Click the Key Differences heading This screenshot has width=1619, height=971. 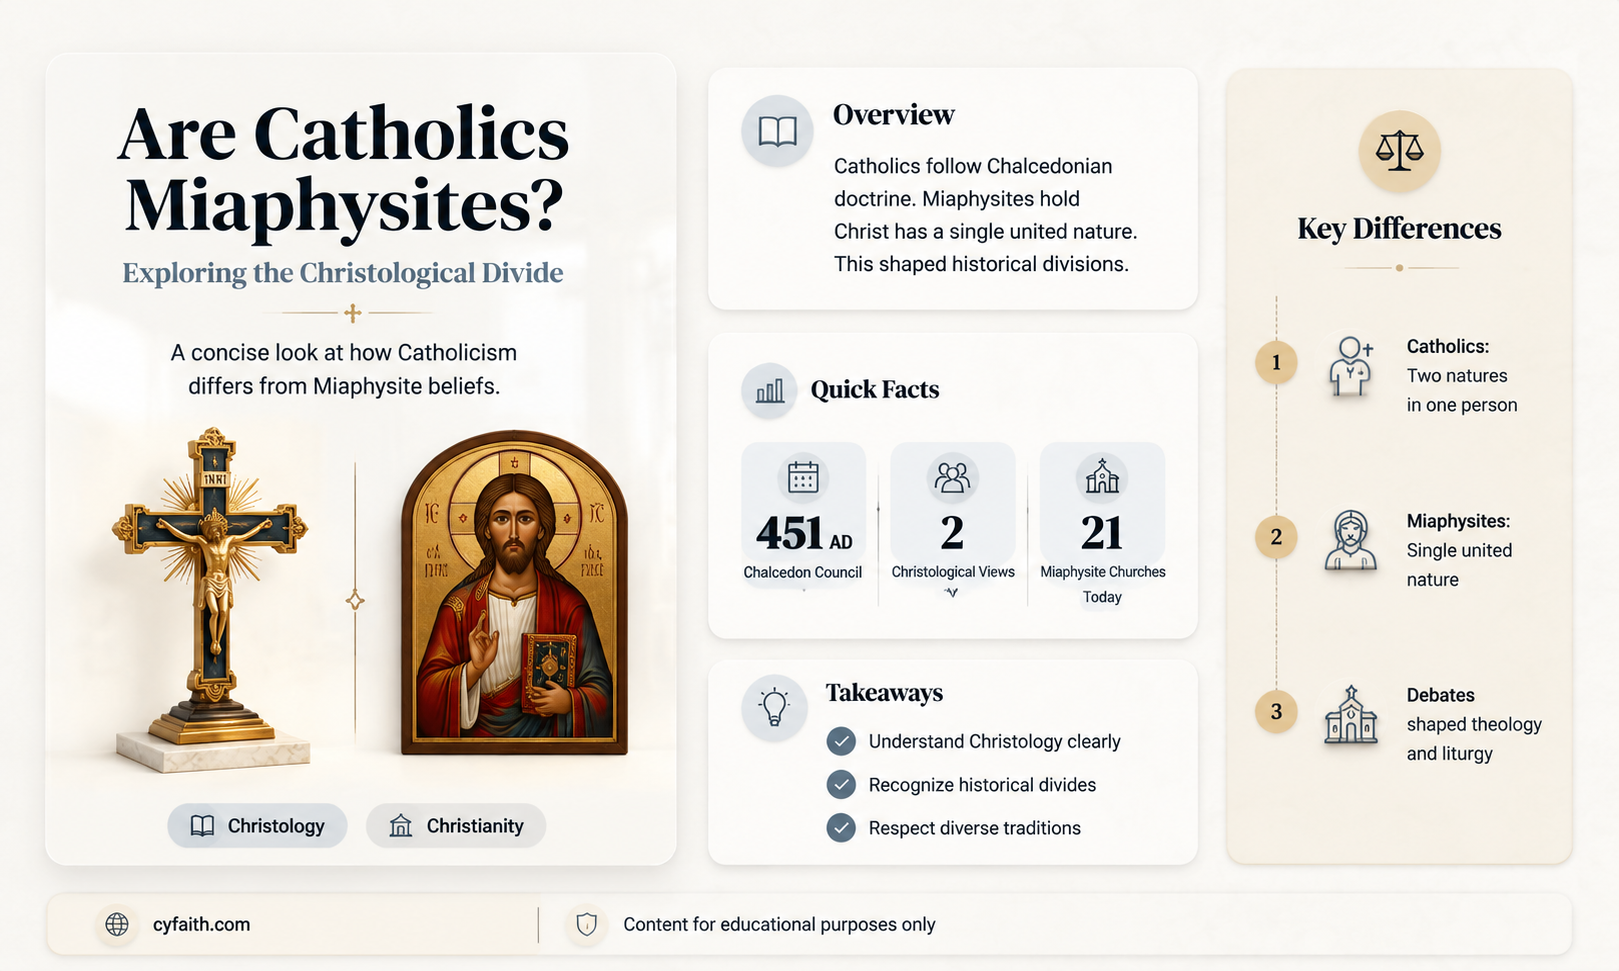(1399, 229)
